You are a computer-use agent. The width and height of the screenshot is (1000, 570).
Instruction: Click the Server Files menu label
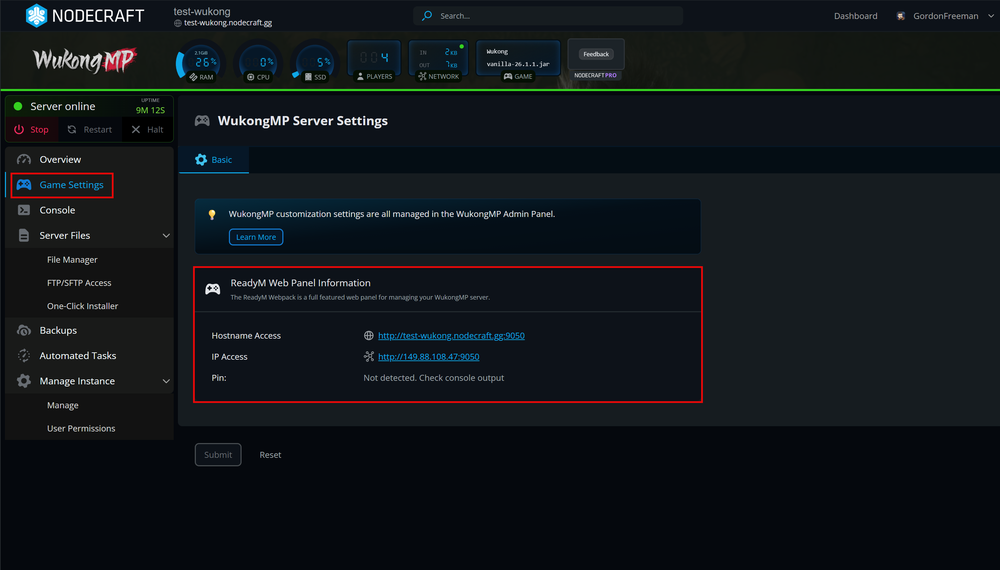64,235
